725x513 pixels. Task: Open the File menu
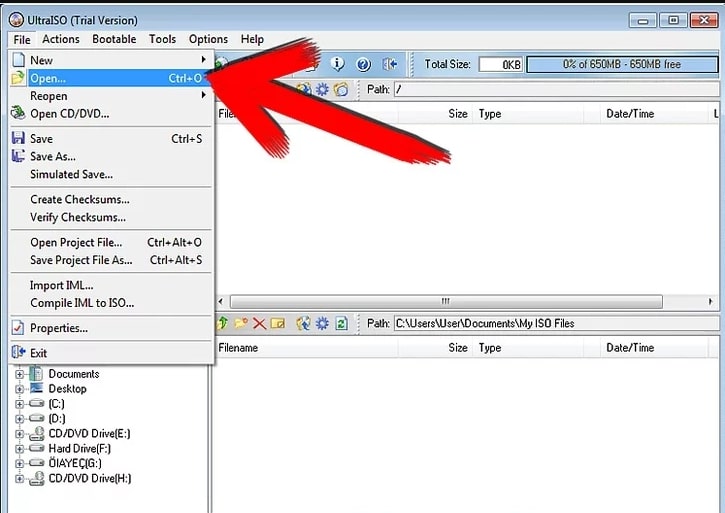[x=22, y=40]
